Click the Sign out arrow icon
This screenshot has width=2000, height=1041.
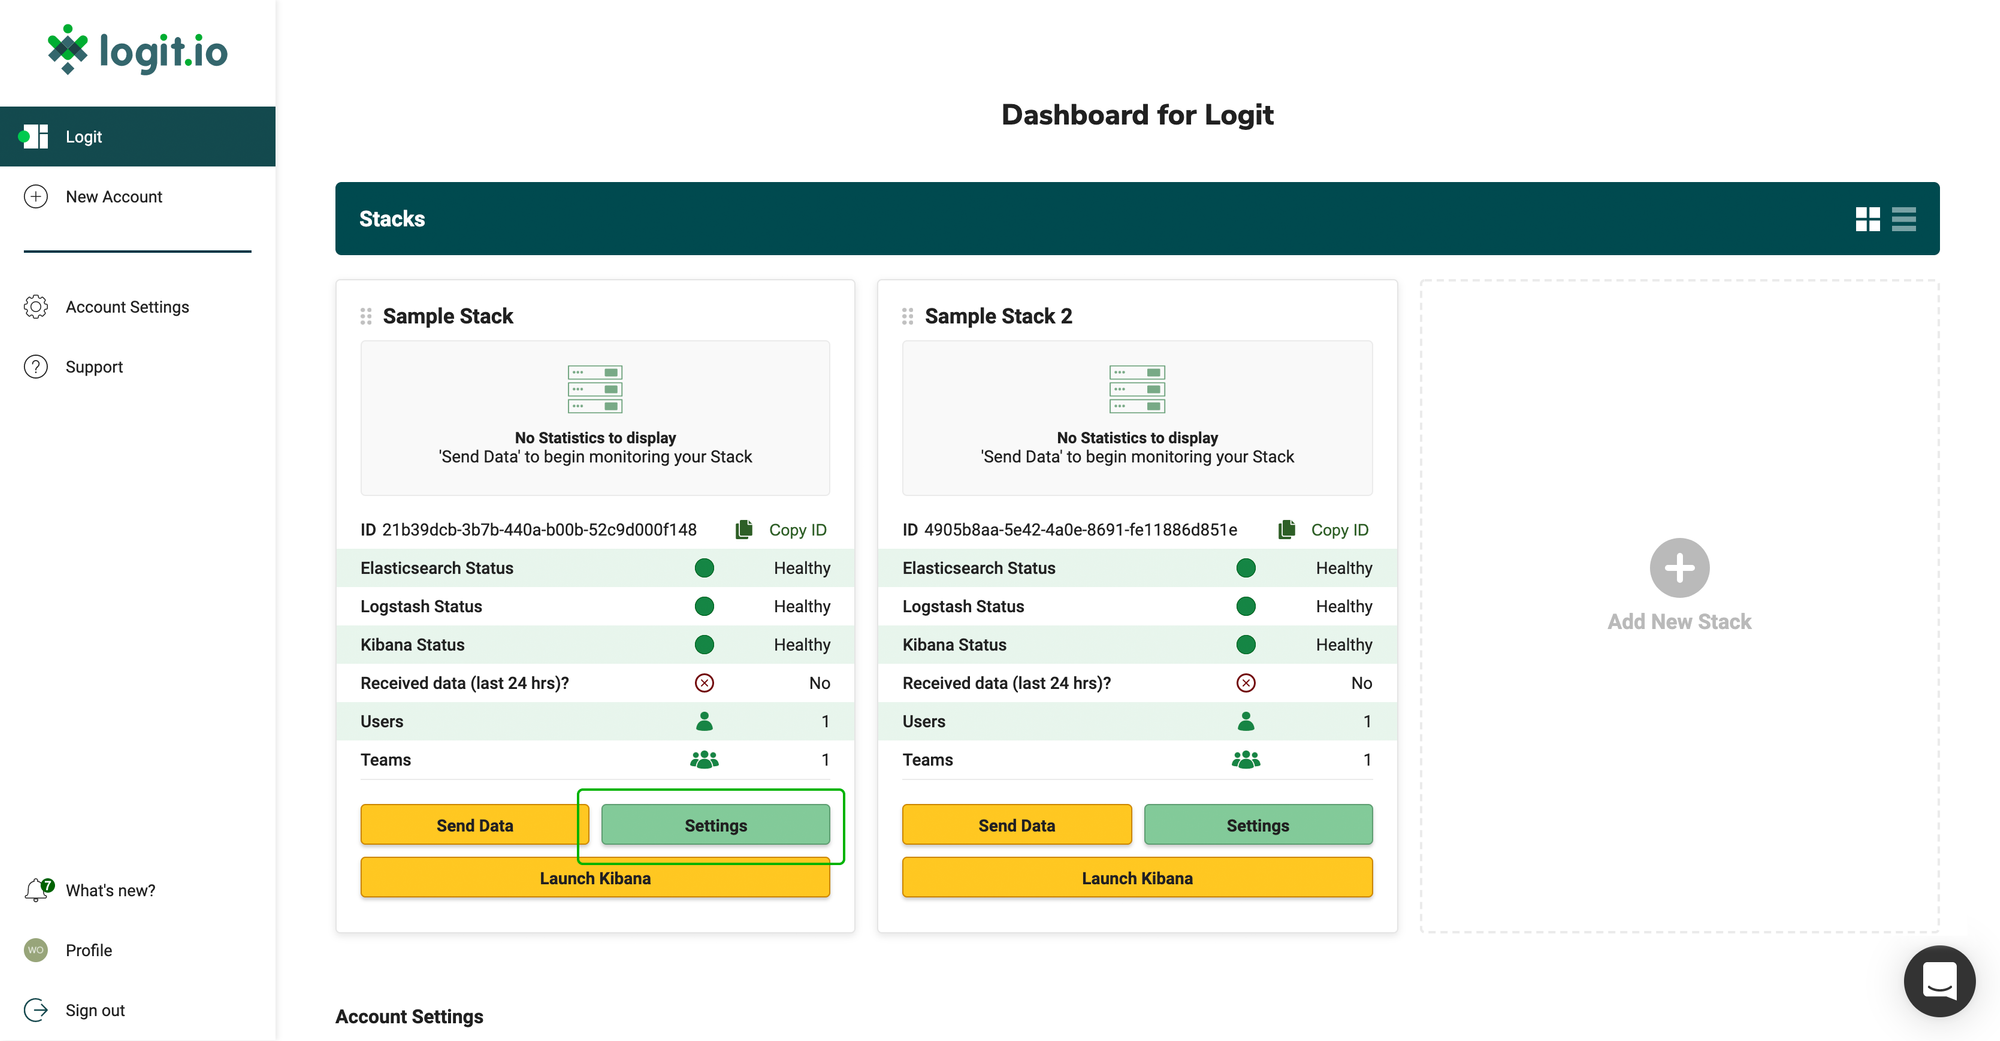36,1010
